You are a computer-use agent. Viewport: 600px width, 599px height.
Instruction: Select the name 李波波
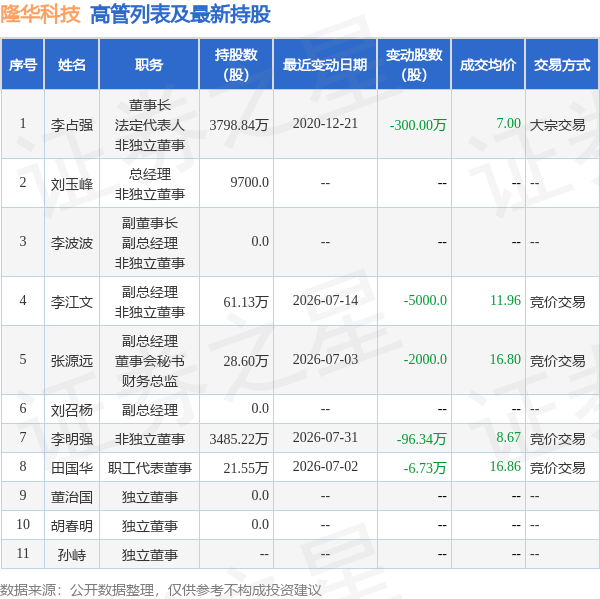point(72,243)
